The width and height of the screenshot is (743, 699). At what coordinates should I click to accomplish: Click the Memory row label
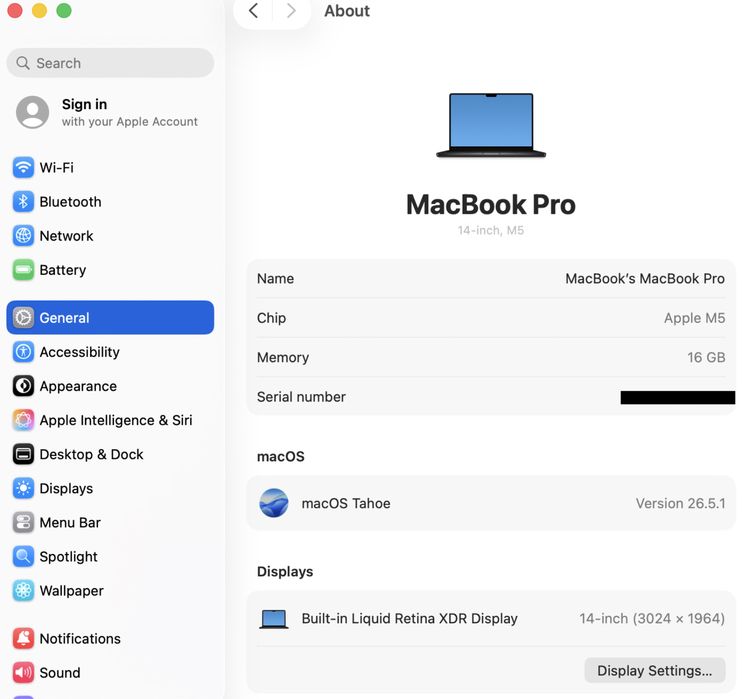coord(283,357)
